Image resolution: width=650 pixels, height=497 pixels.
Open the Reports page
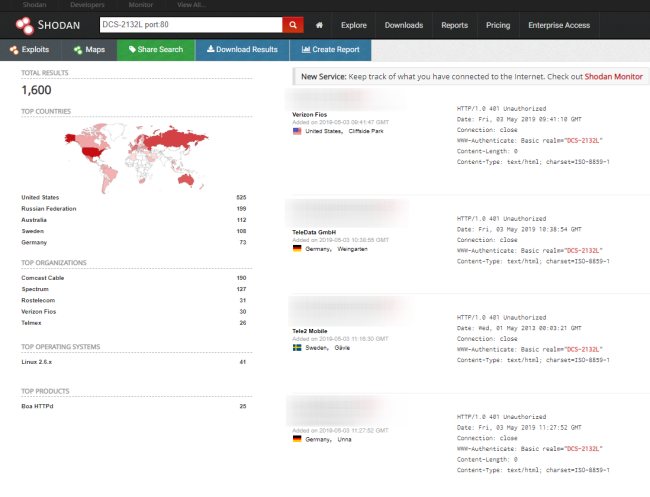(x=454, y=25)
